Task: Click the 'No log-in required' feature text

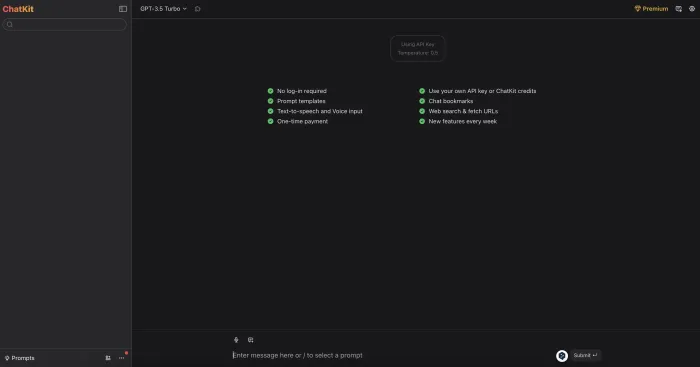Action: pyautogui.click(x=302, y=91)
